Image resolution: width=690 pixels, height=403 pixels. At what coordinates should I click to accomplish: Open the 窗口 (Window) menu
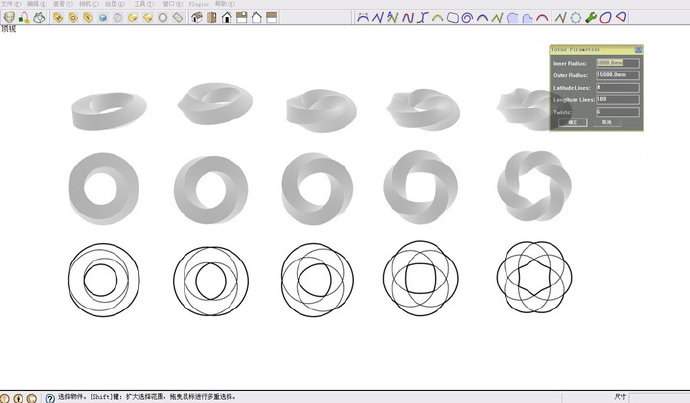coord(172,4)
